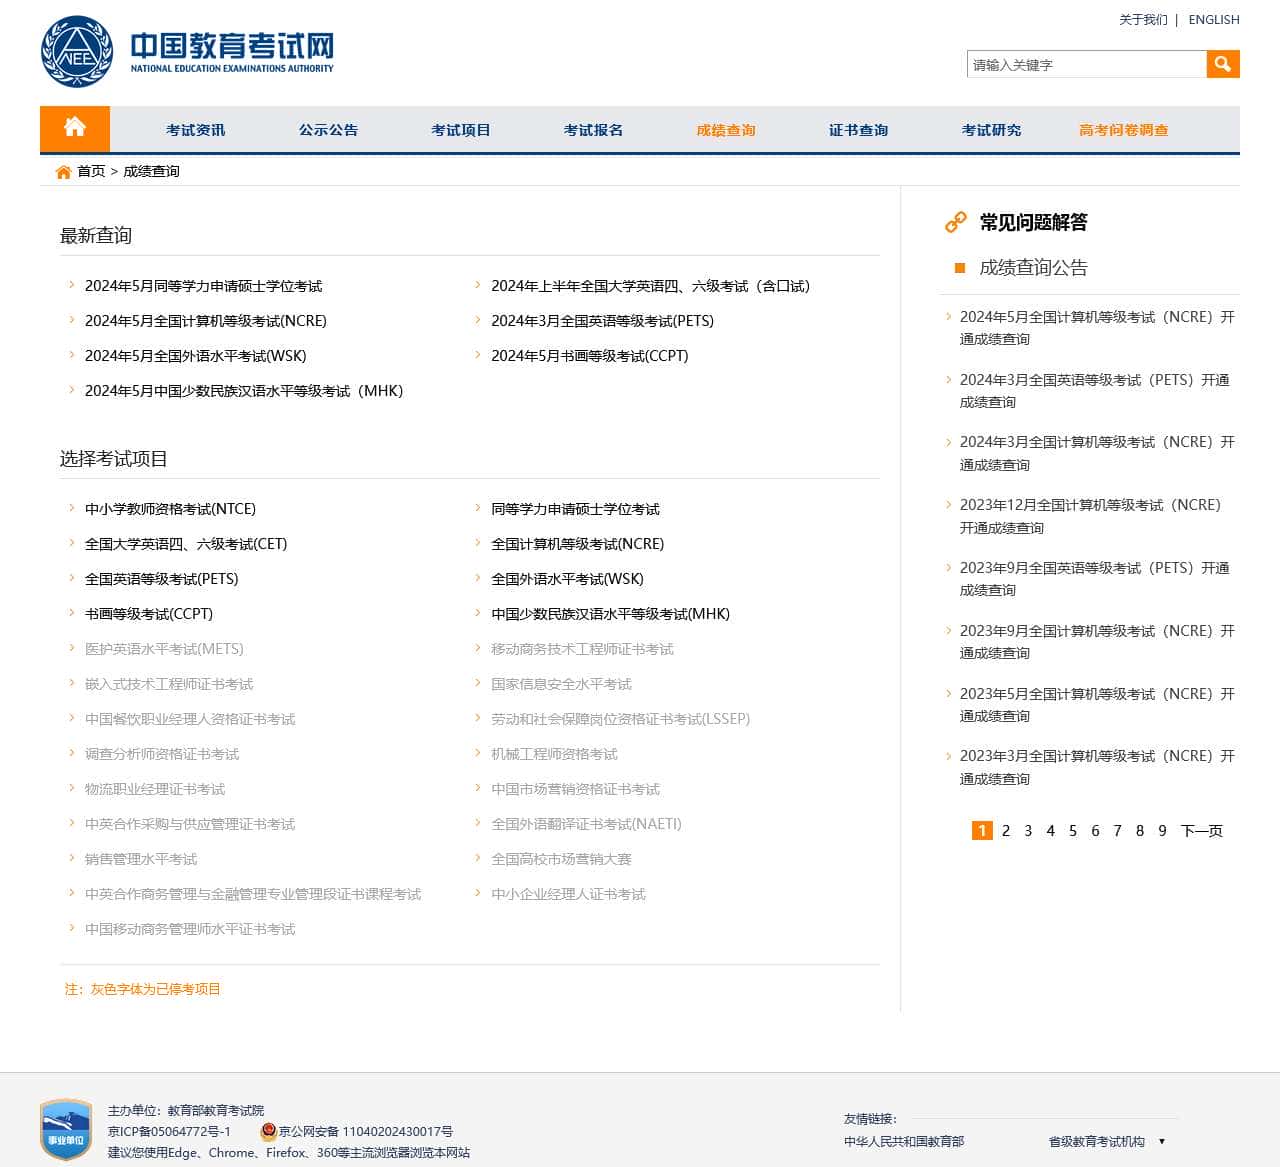Click the chain-link icon beside 常见问题解答
Viewport: 1280px width, 1167px height.
(955, 222)
